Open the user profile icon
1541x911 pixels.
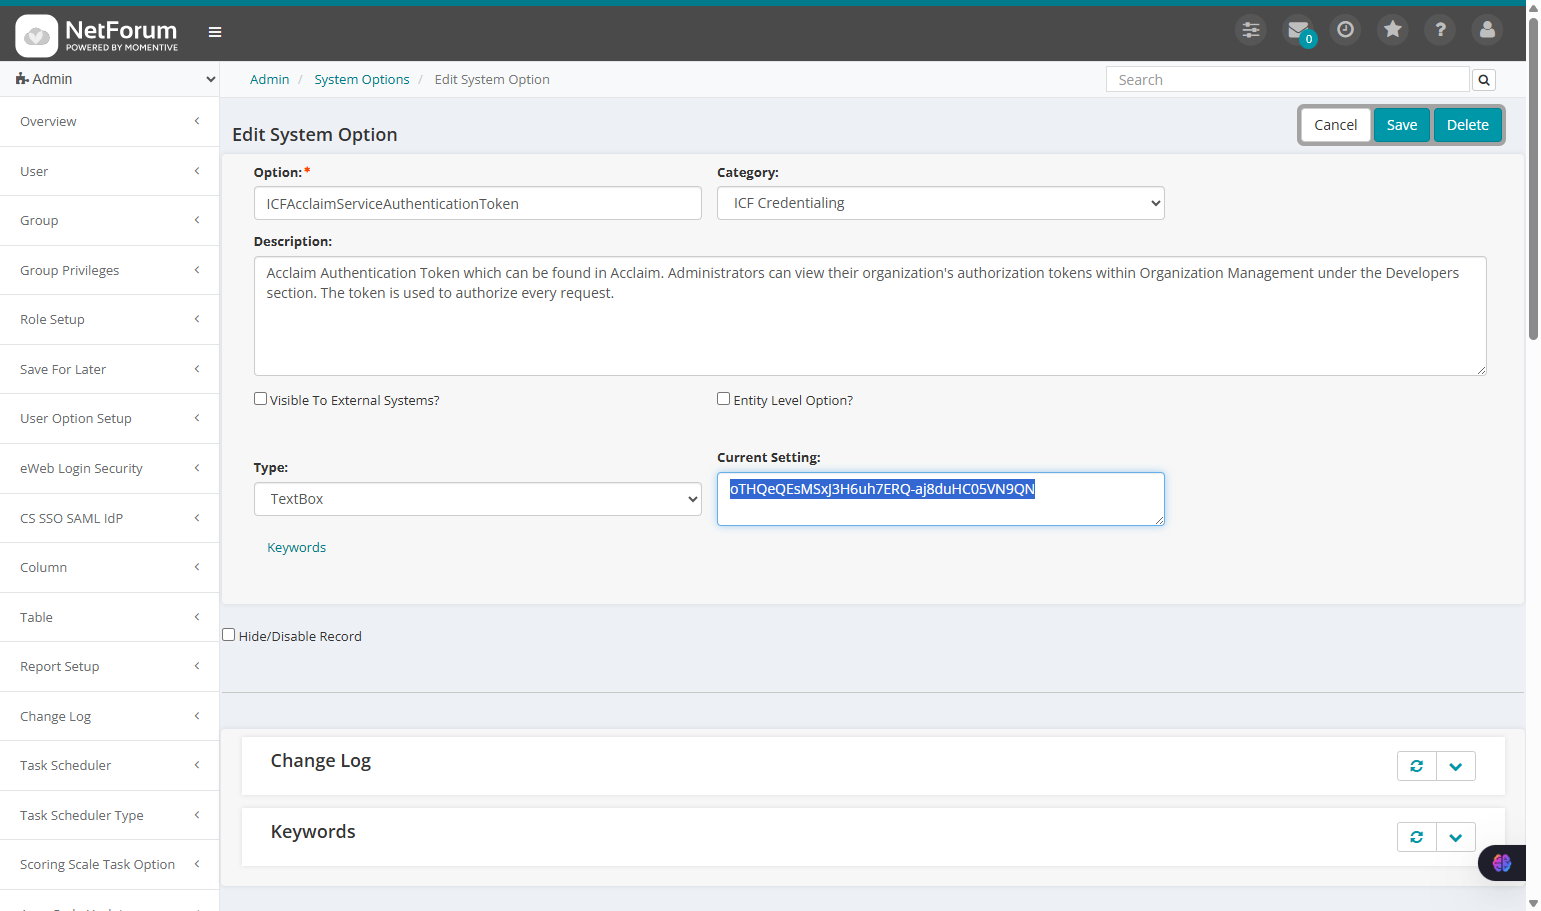click(1488, 30)
